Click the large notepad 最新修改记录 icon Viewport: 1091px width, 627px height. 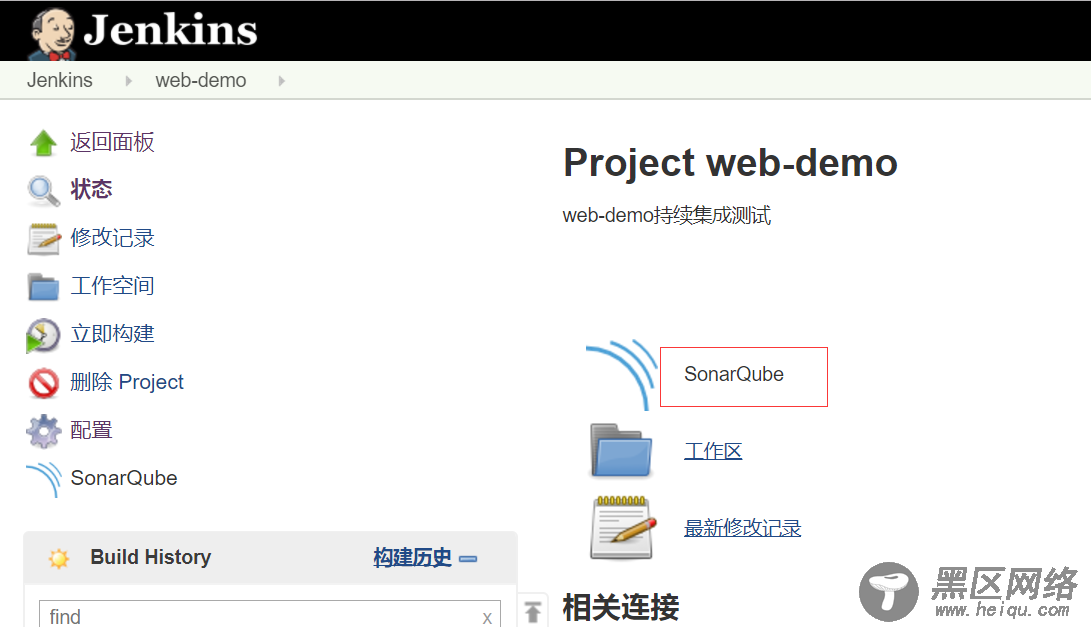coord(623,528)
